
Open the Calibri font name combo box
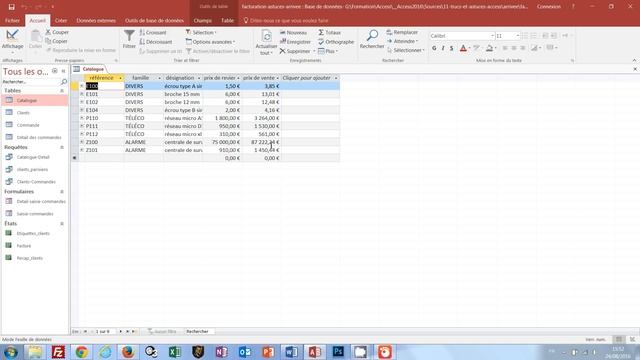point(462,36)
